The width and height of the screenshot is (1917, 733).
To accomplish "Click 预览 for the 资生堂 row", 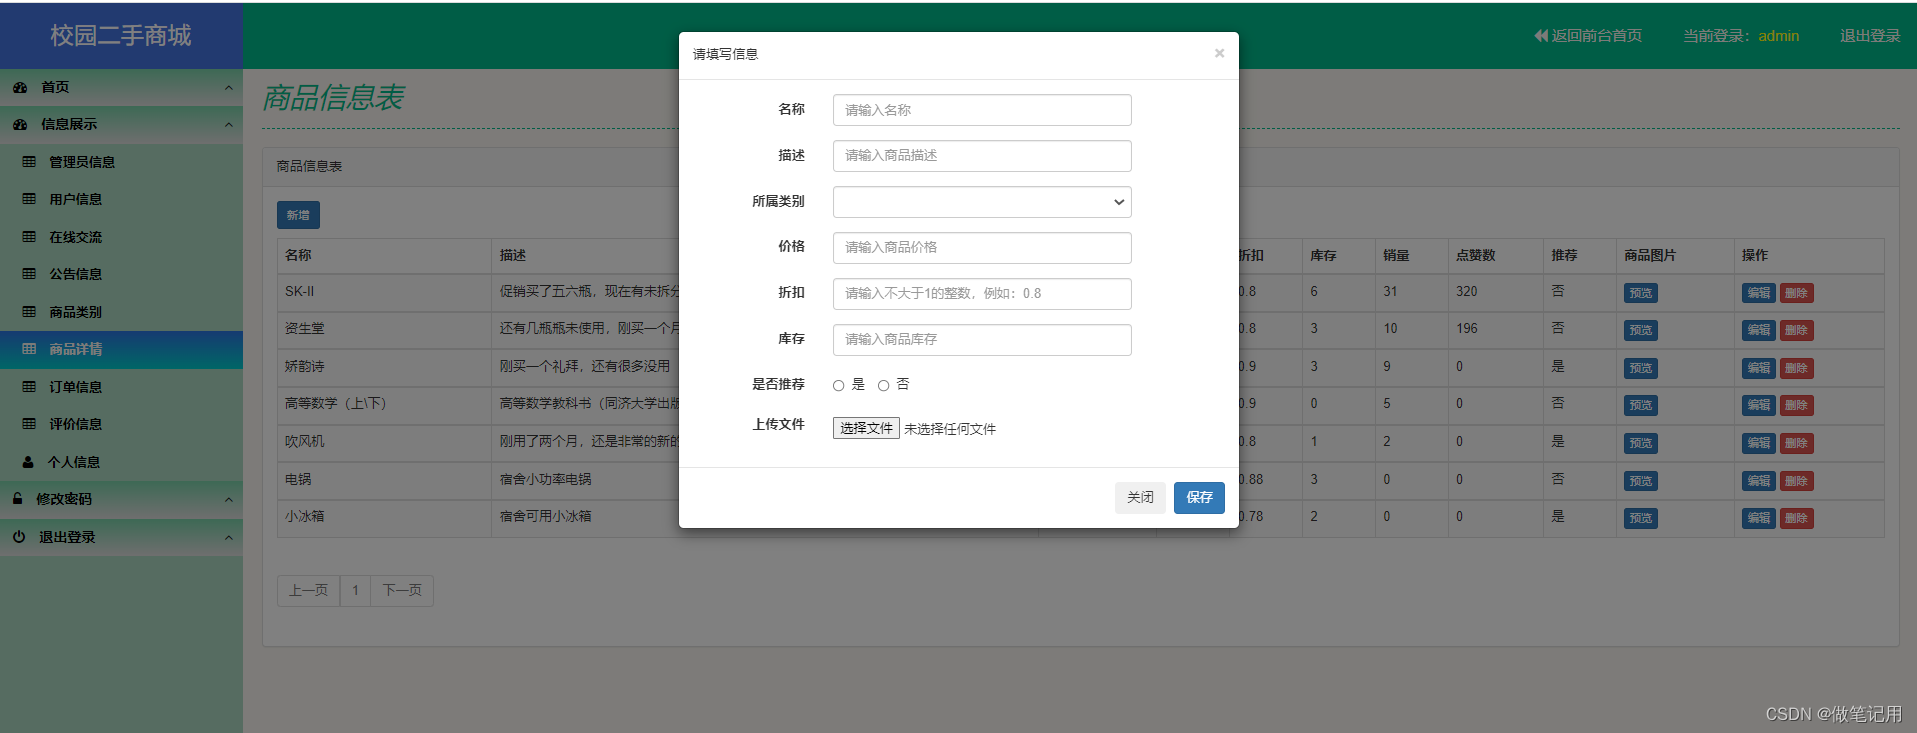I will 1640,330.
